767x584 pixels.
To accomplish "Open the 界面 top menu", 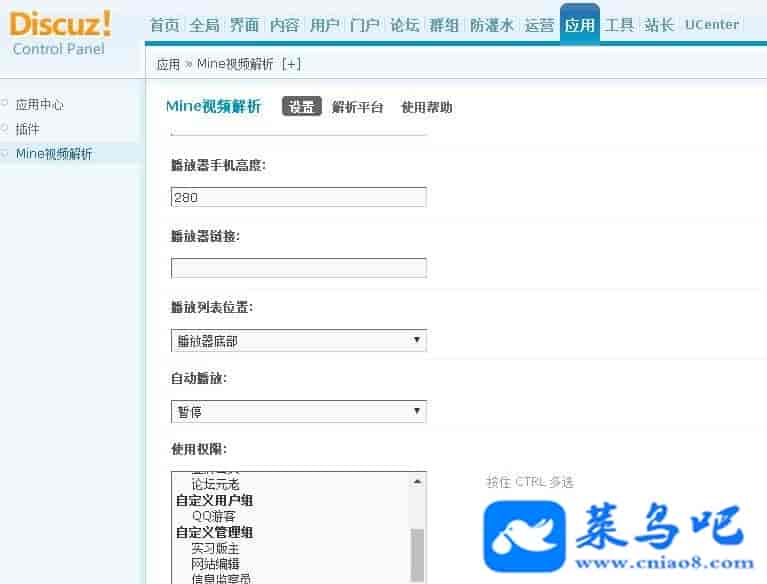I will point(245,24).
